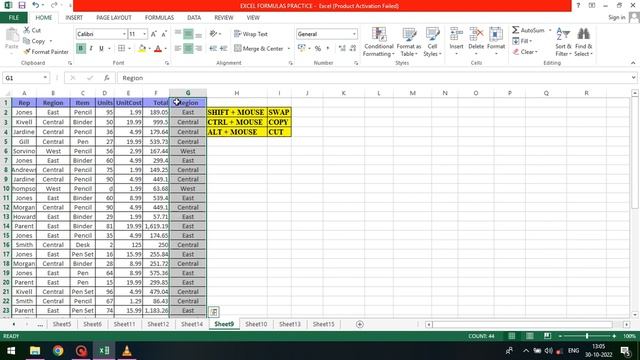Toggle align left

pyautogui.click(x=178, y=49)
